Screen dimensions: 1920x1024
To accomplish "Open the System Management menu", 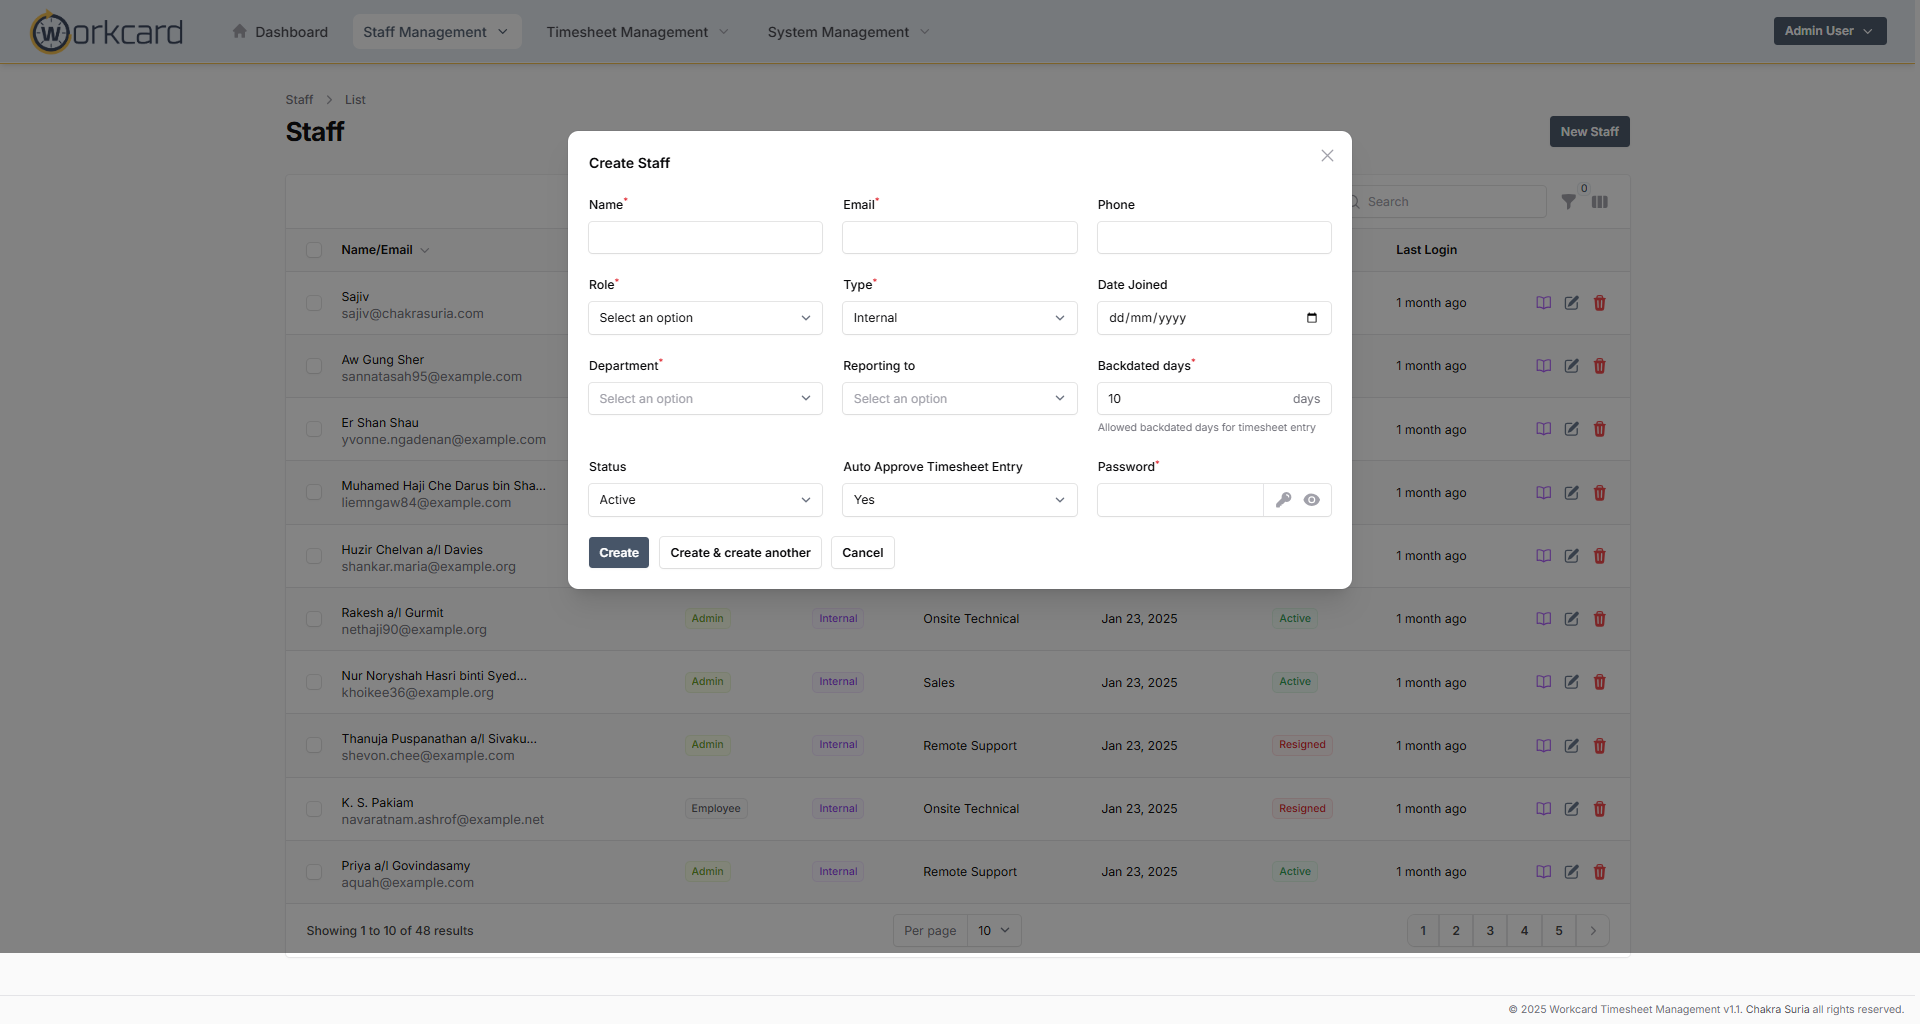I will (x=848, y=32).
